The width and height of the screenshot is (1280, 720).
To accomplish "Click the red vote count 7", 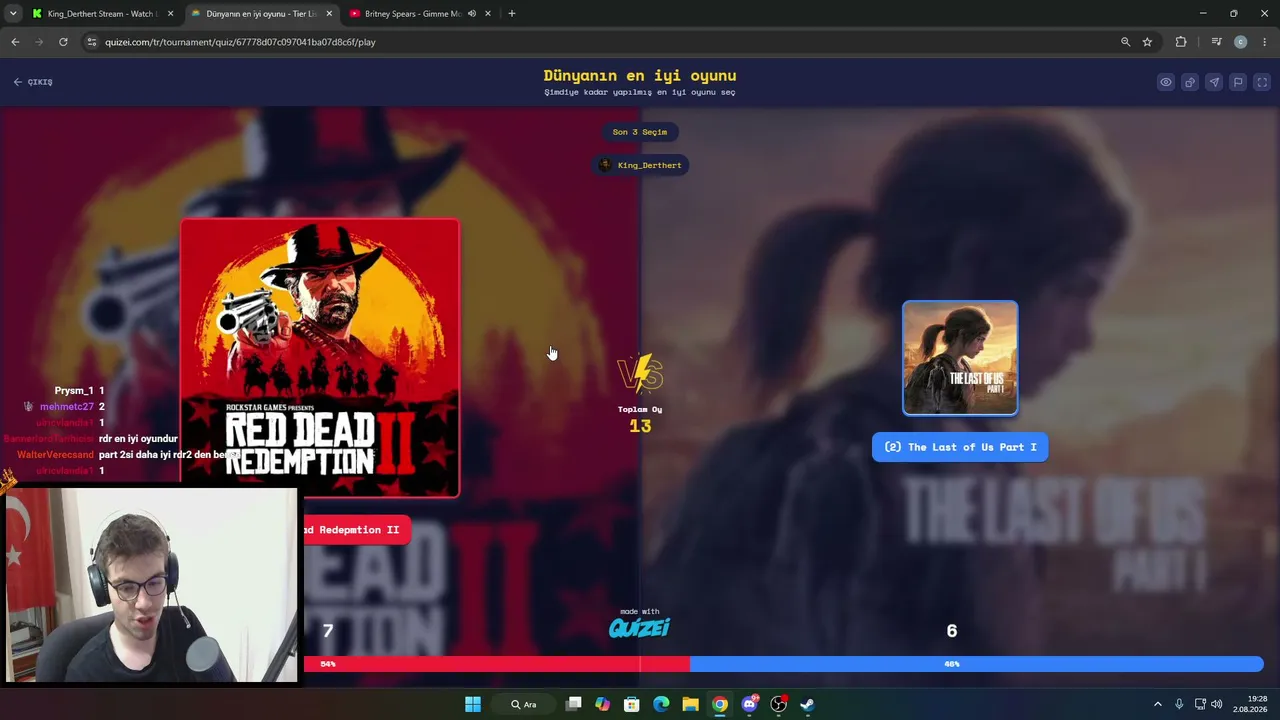I will (327, 631).
